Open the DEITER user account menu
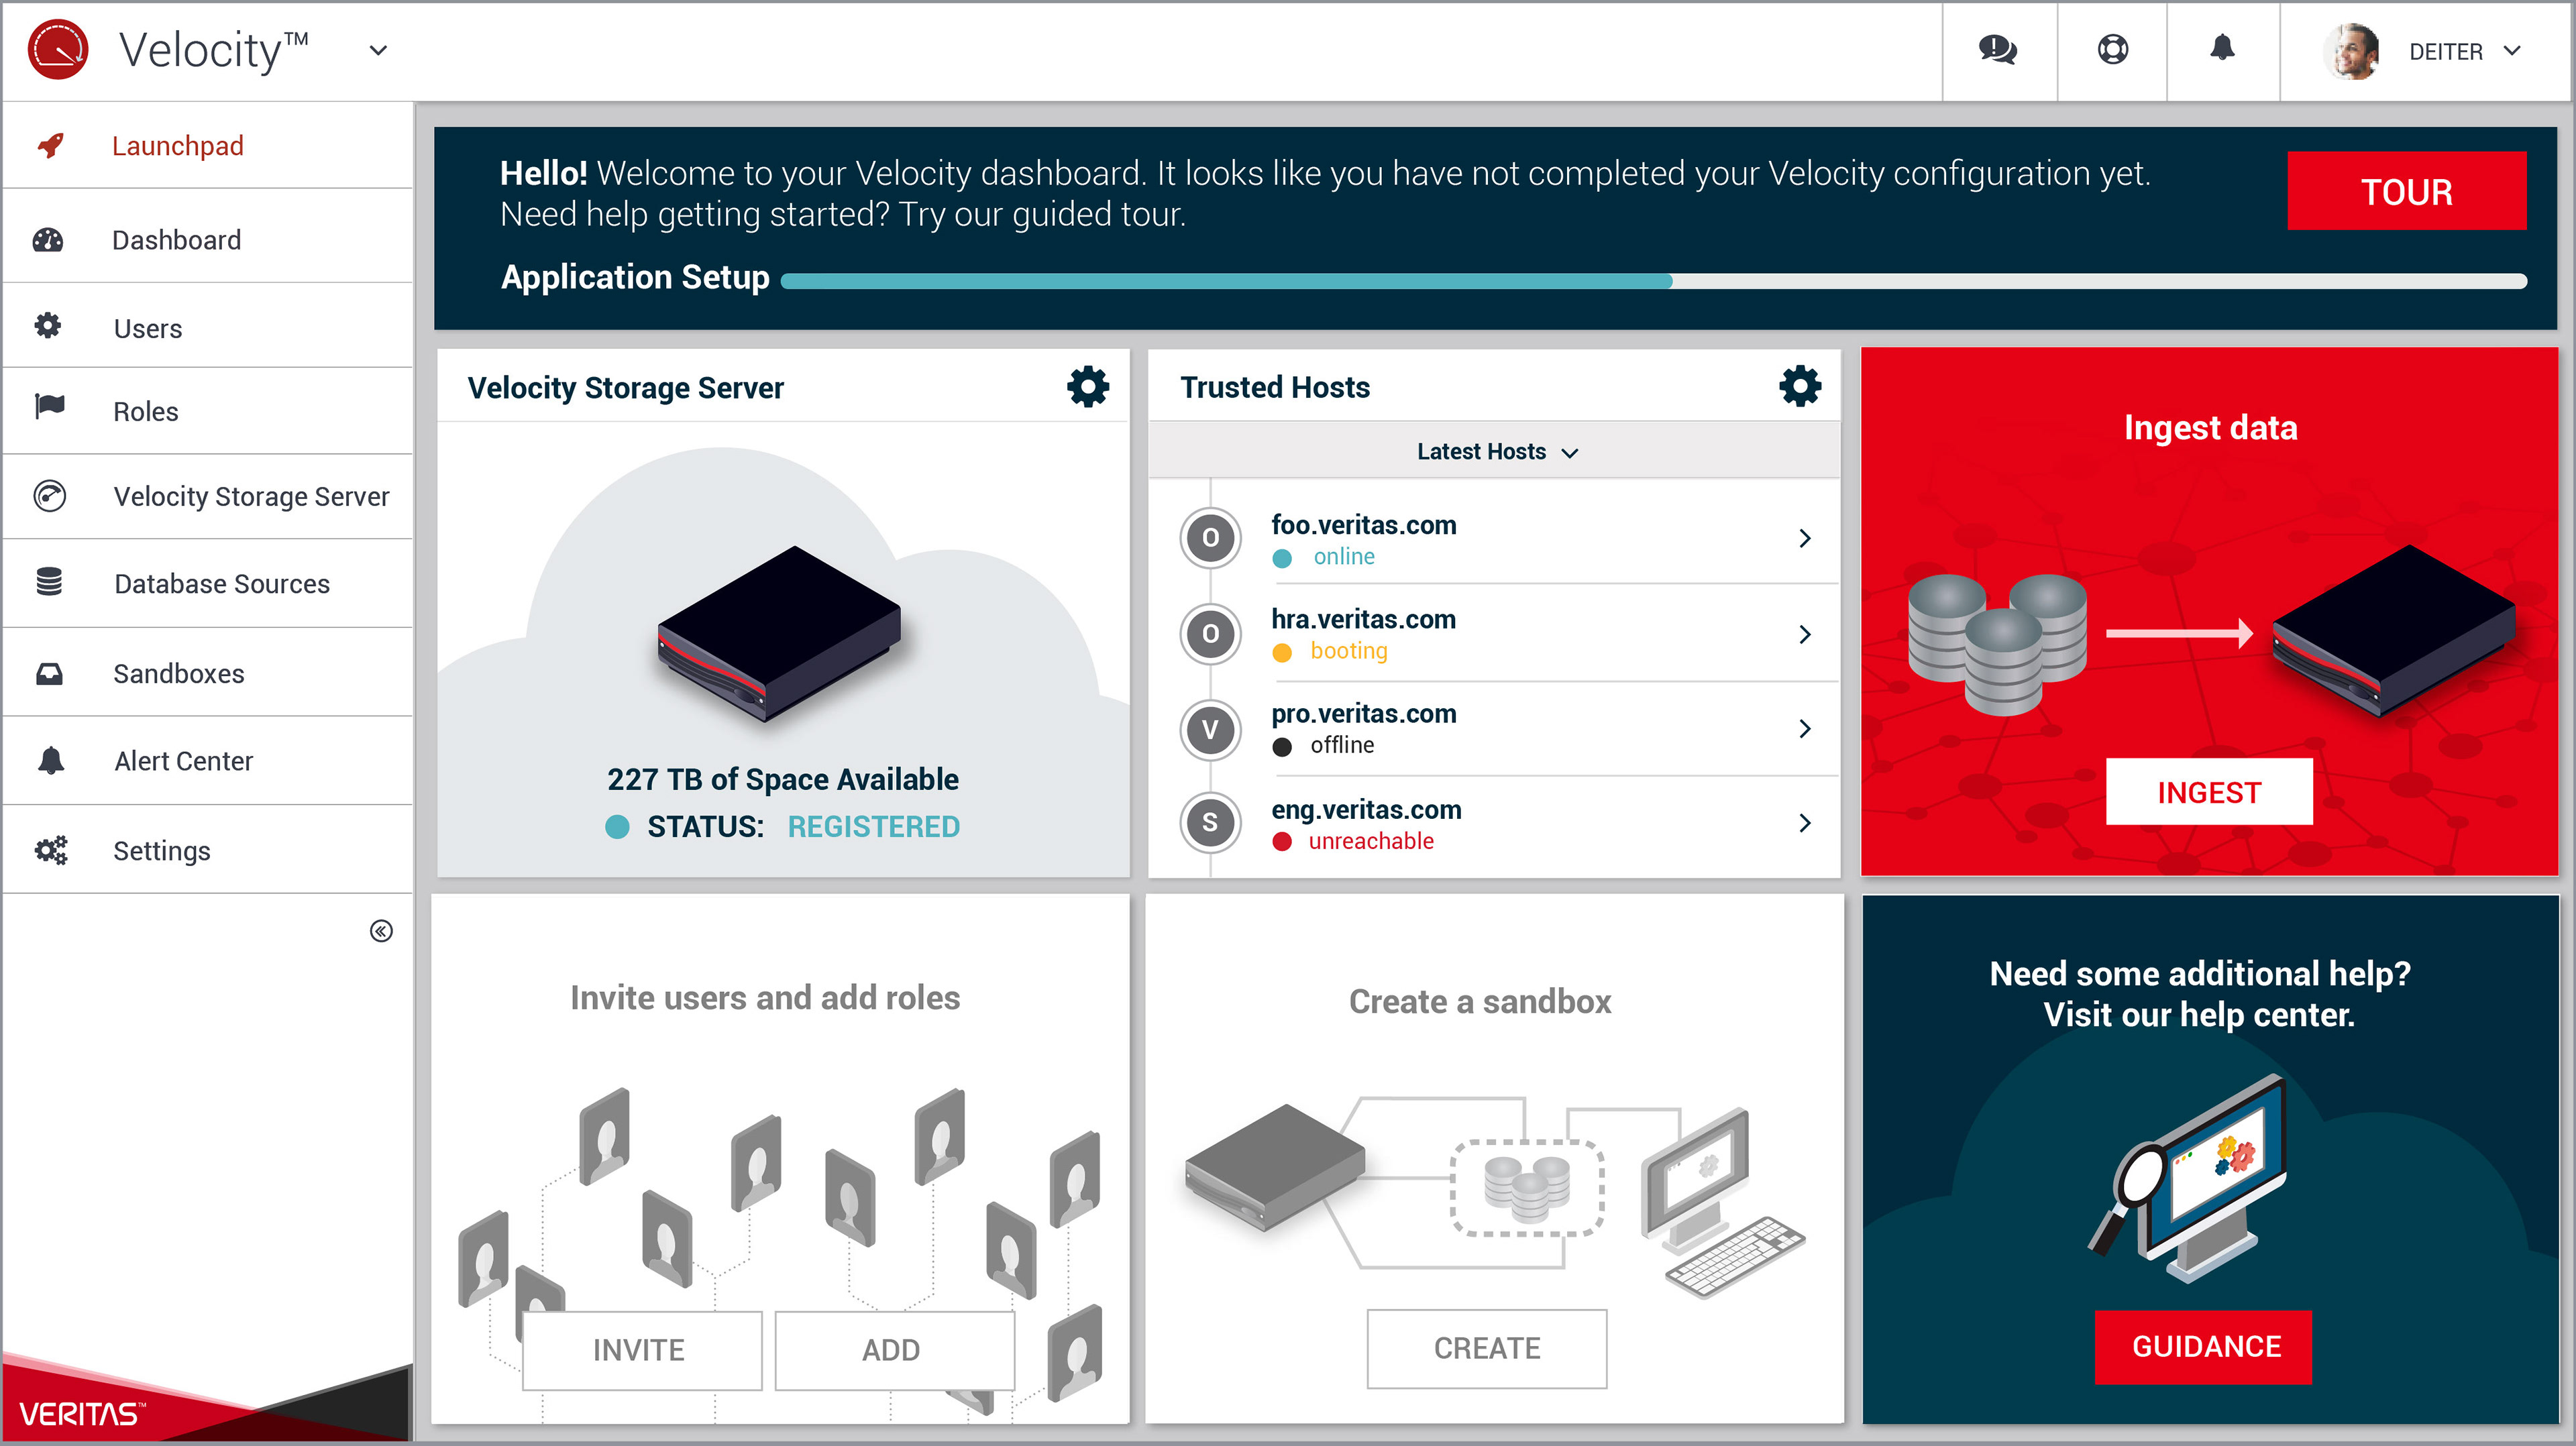Screen dimensions: 2576x1446 [2445, 52]
